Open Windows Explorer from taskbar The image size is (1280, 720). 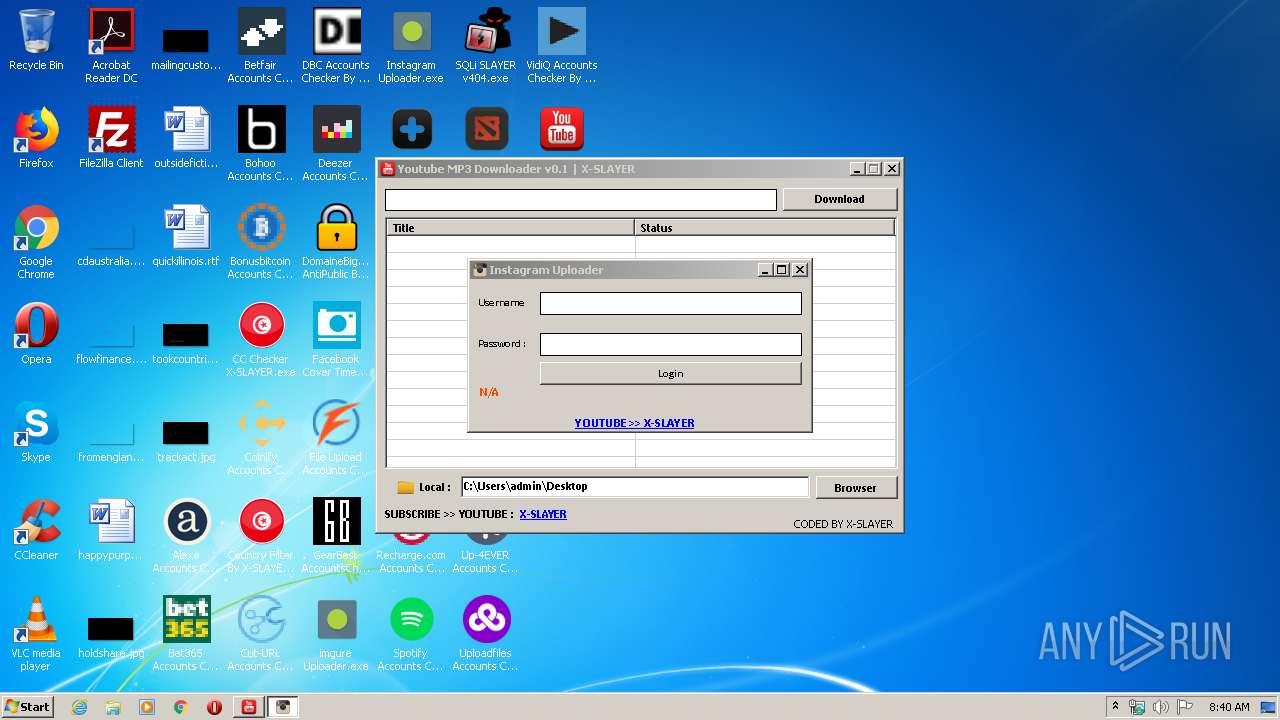[x=113, y=707]
